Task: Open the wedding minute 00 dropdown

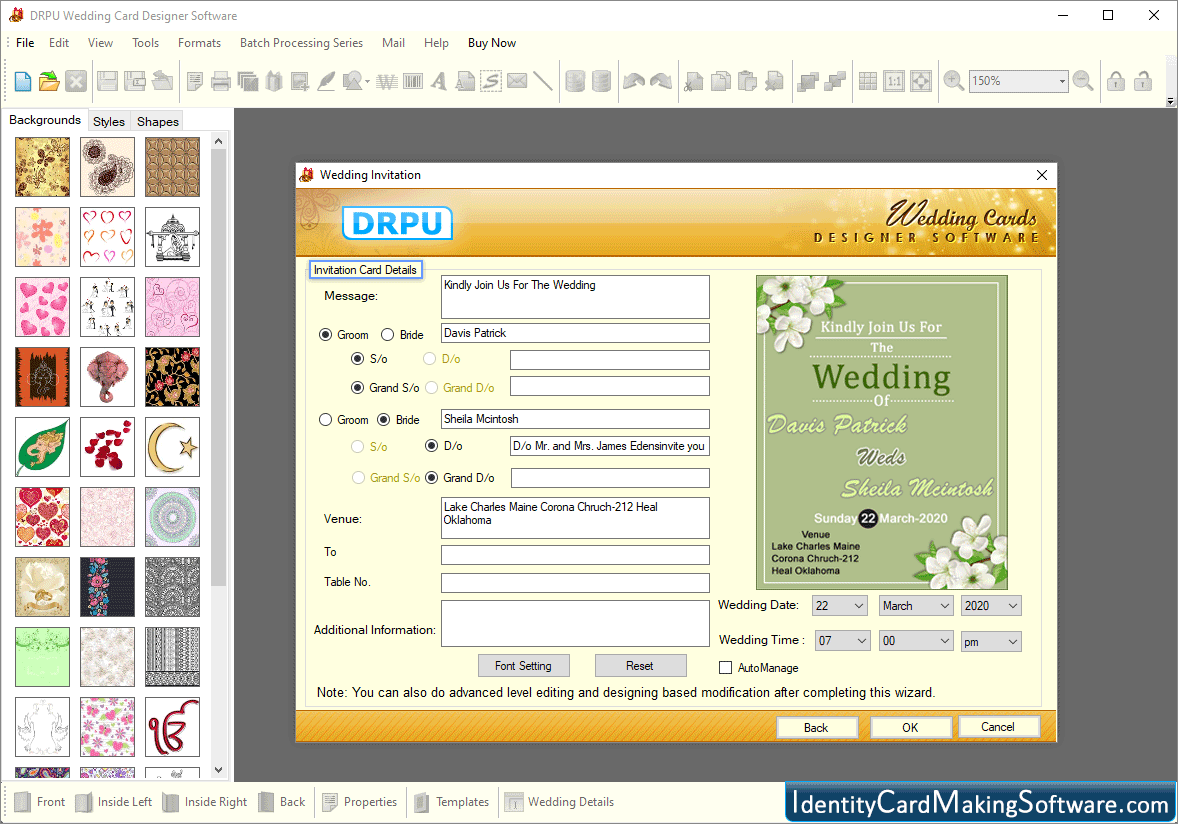Action: pos(916,641)
